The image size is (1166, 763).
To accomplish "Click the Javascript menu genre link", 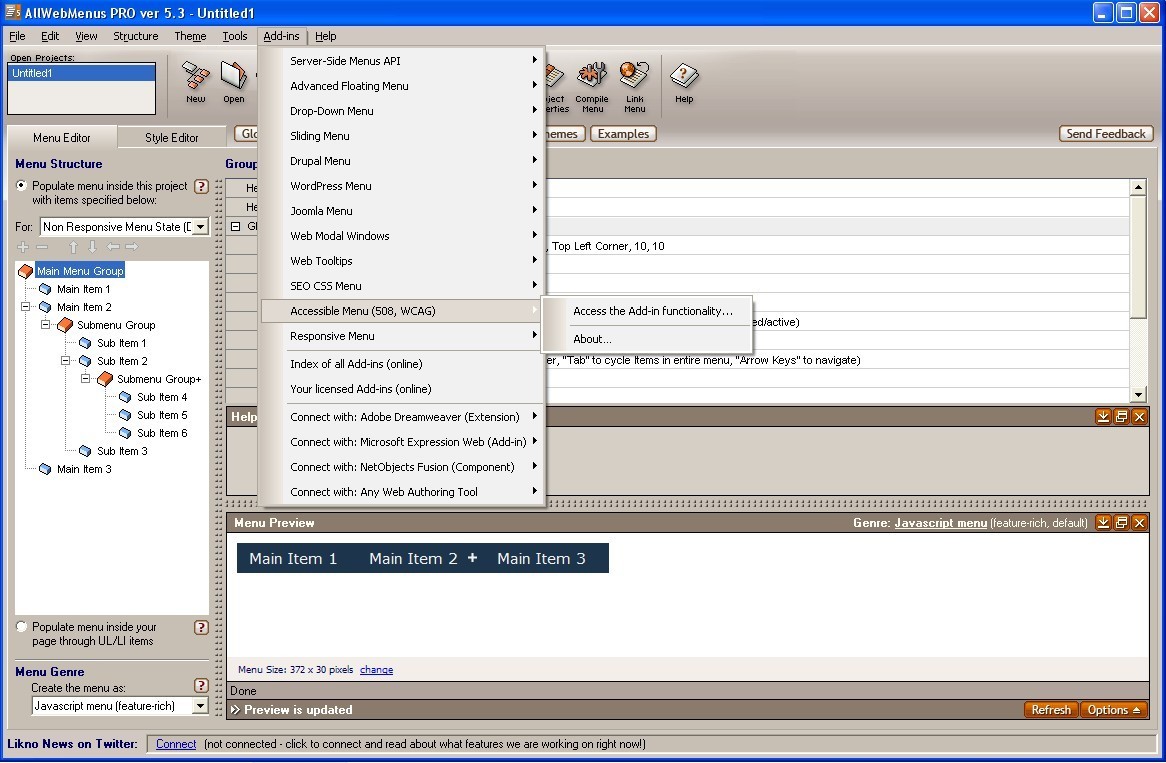I will 941,523.
